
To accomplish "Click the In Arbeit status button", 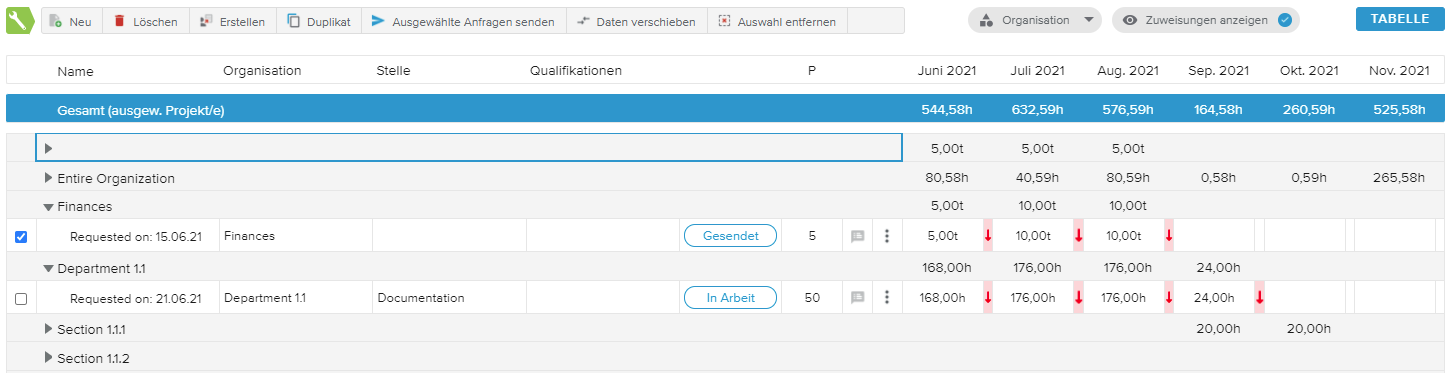I will coord(730,297).
